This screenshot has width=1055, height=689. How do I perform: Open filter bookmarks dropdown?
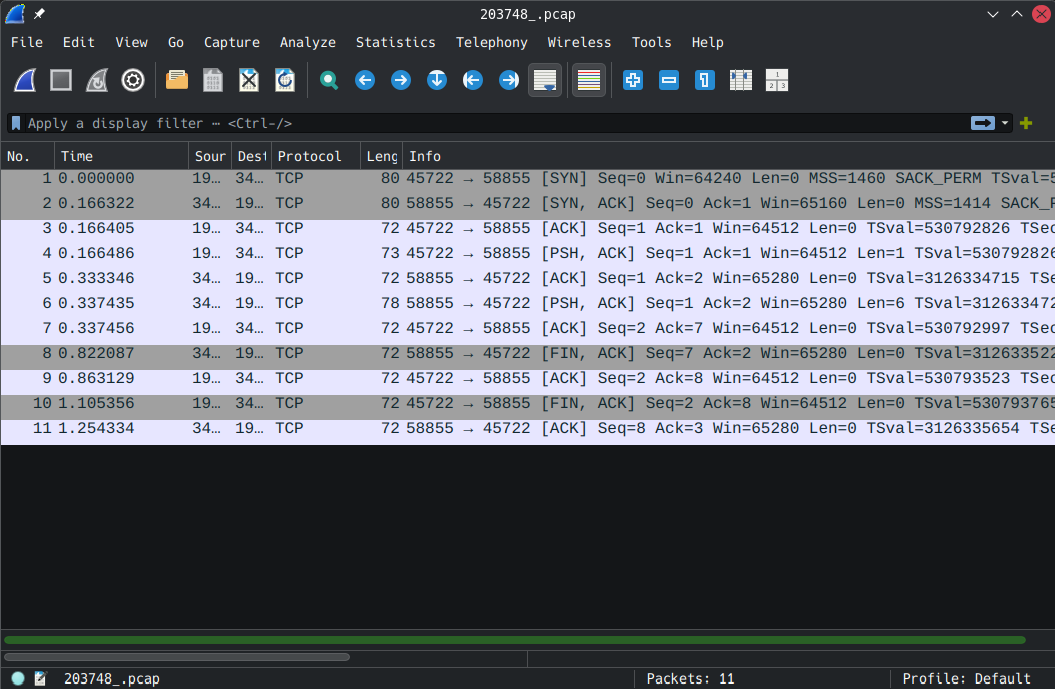16,123
